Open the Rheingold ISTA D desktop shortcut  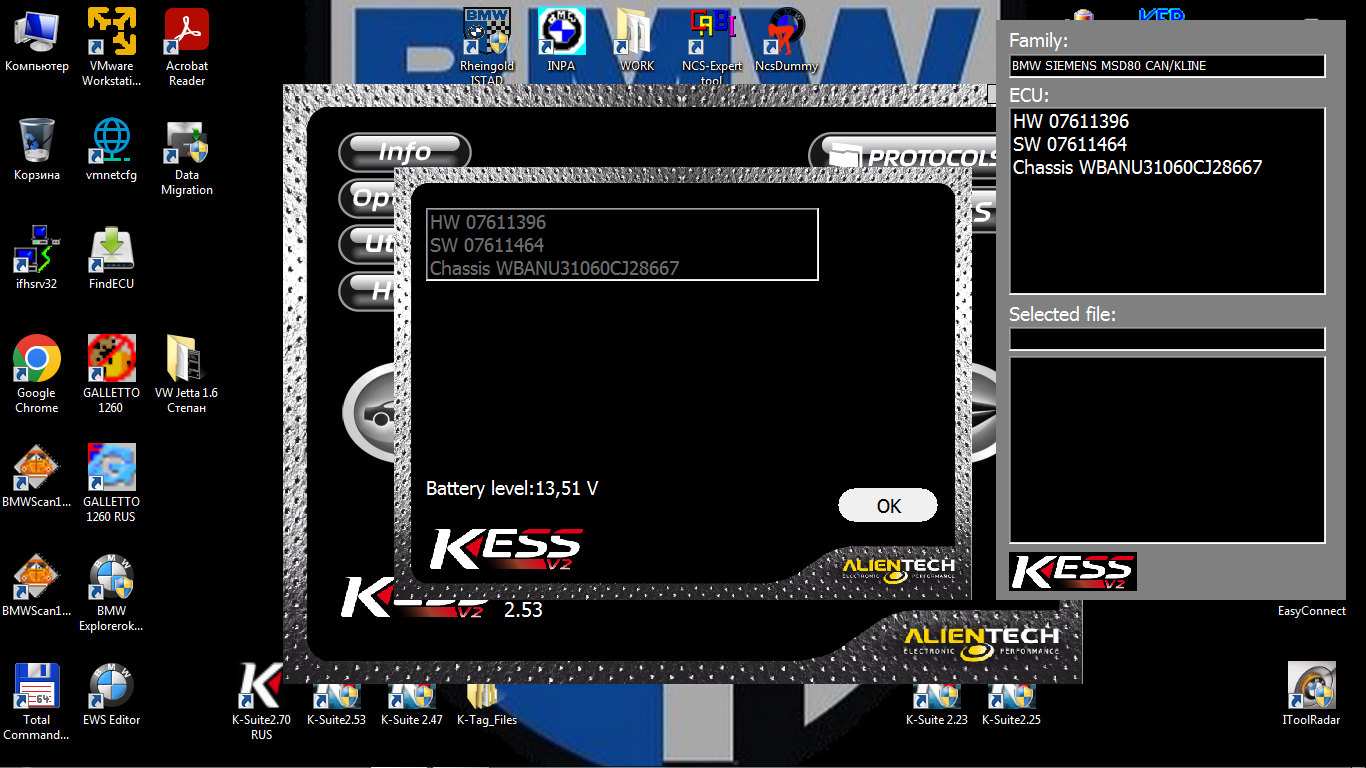point(487,34)
